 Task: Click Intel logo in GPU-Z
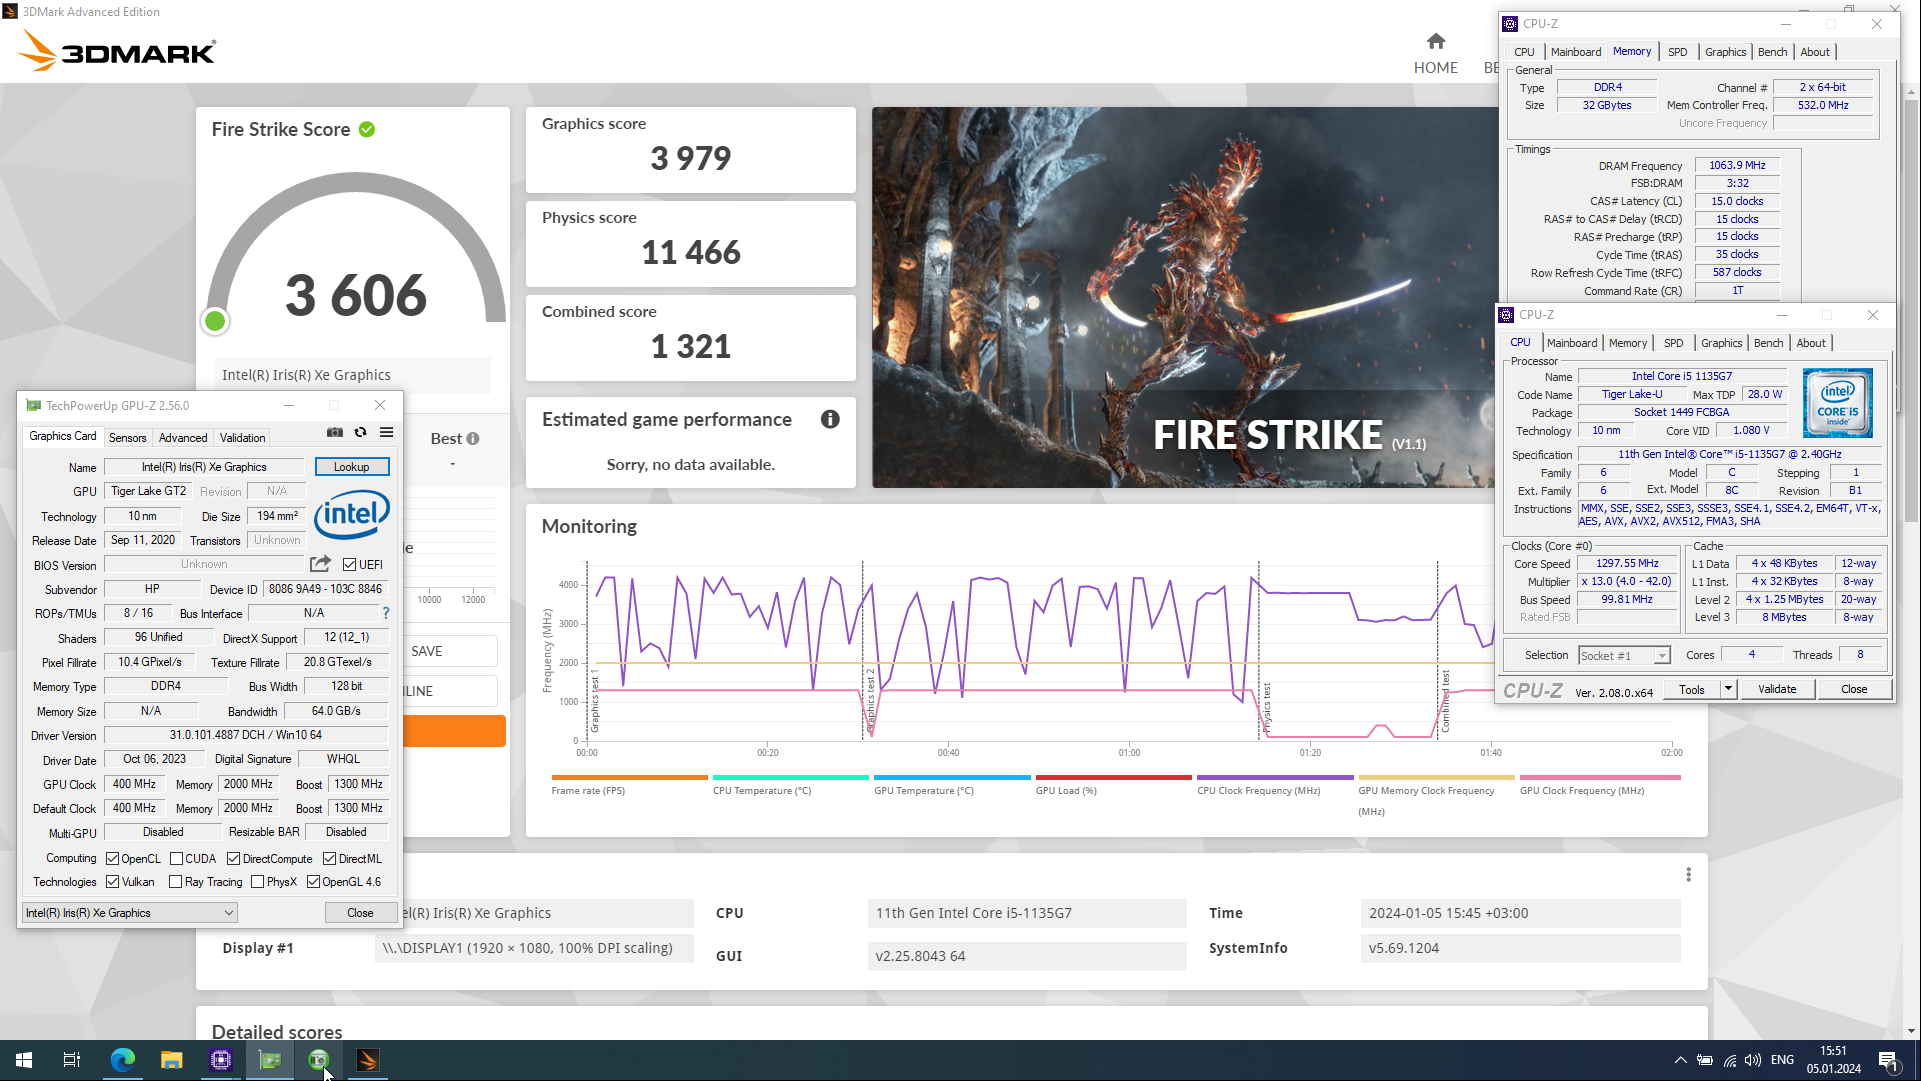tap(352, 514)
